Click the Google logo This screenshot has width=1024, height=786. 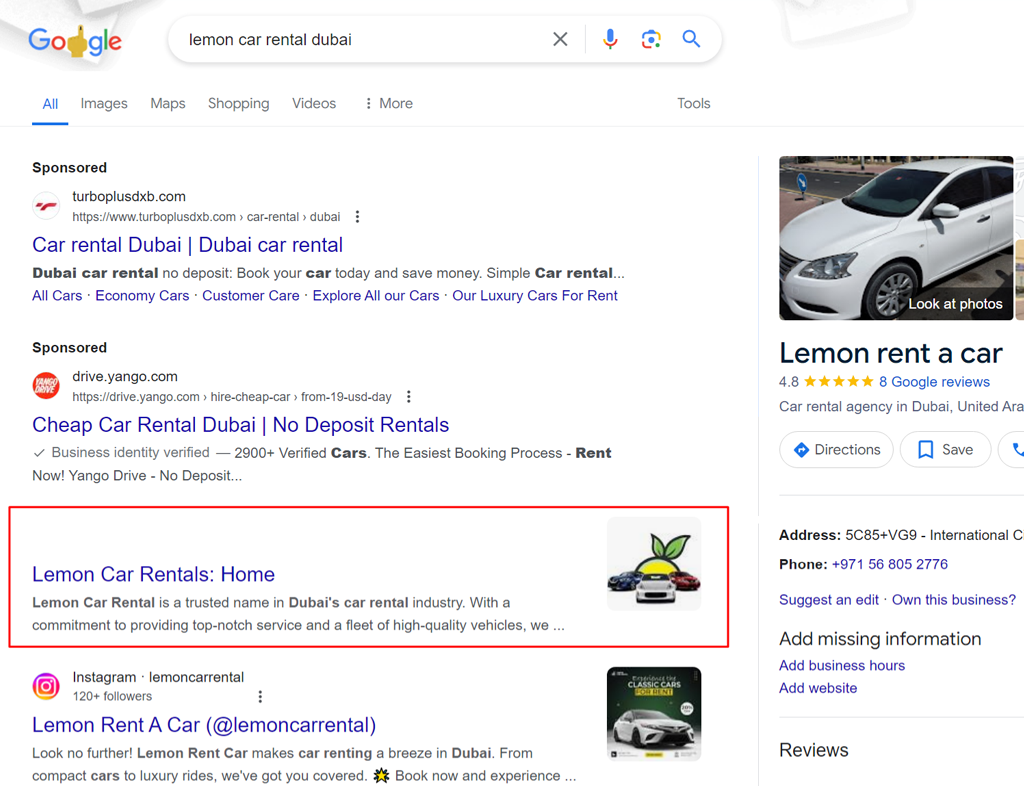click(x=75, y=40)
